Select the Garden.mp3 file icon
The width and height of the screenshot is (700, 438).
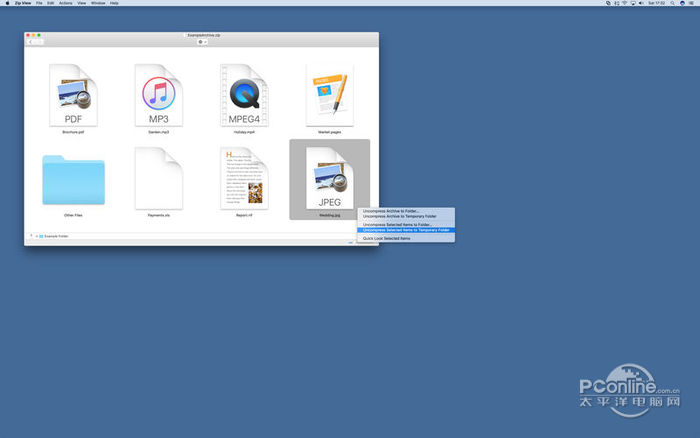pyautogui.click(x=158, y=96)
